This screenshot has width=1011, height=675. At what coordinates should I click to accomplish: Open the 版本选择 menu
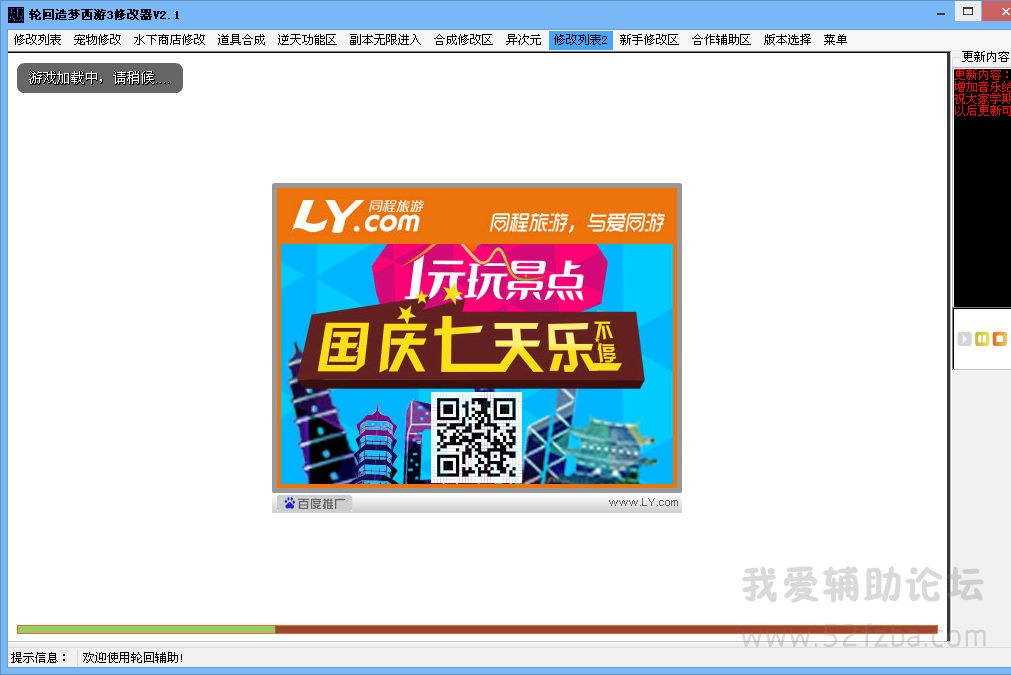coord(787,40)
